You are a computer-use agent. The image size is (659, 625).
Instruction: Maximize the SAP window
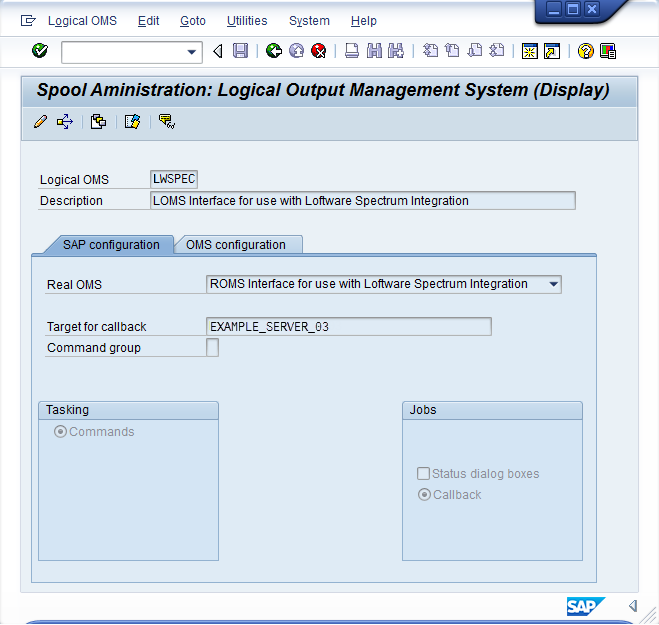(573, 9)
